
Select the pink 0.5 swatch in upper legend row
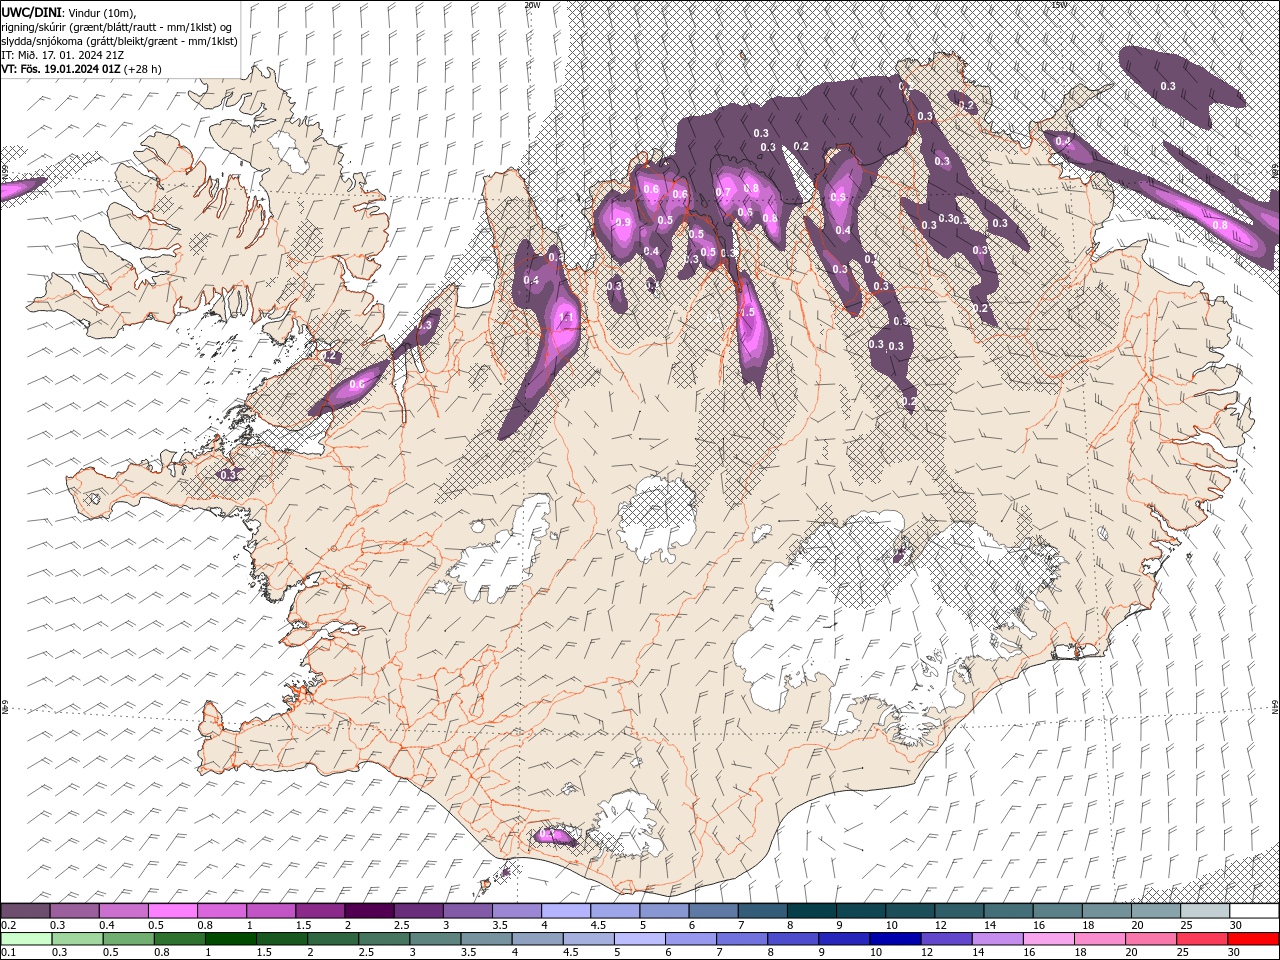(172, 911)
